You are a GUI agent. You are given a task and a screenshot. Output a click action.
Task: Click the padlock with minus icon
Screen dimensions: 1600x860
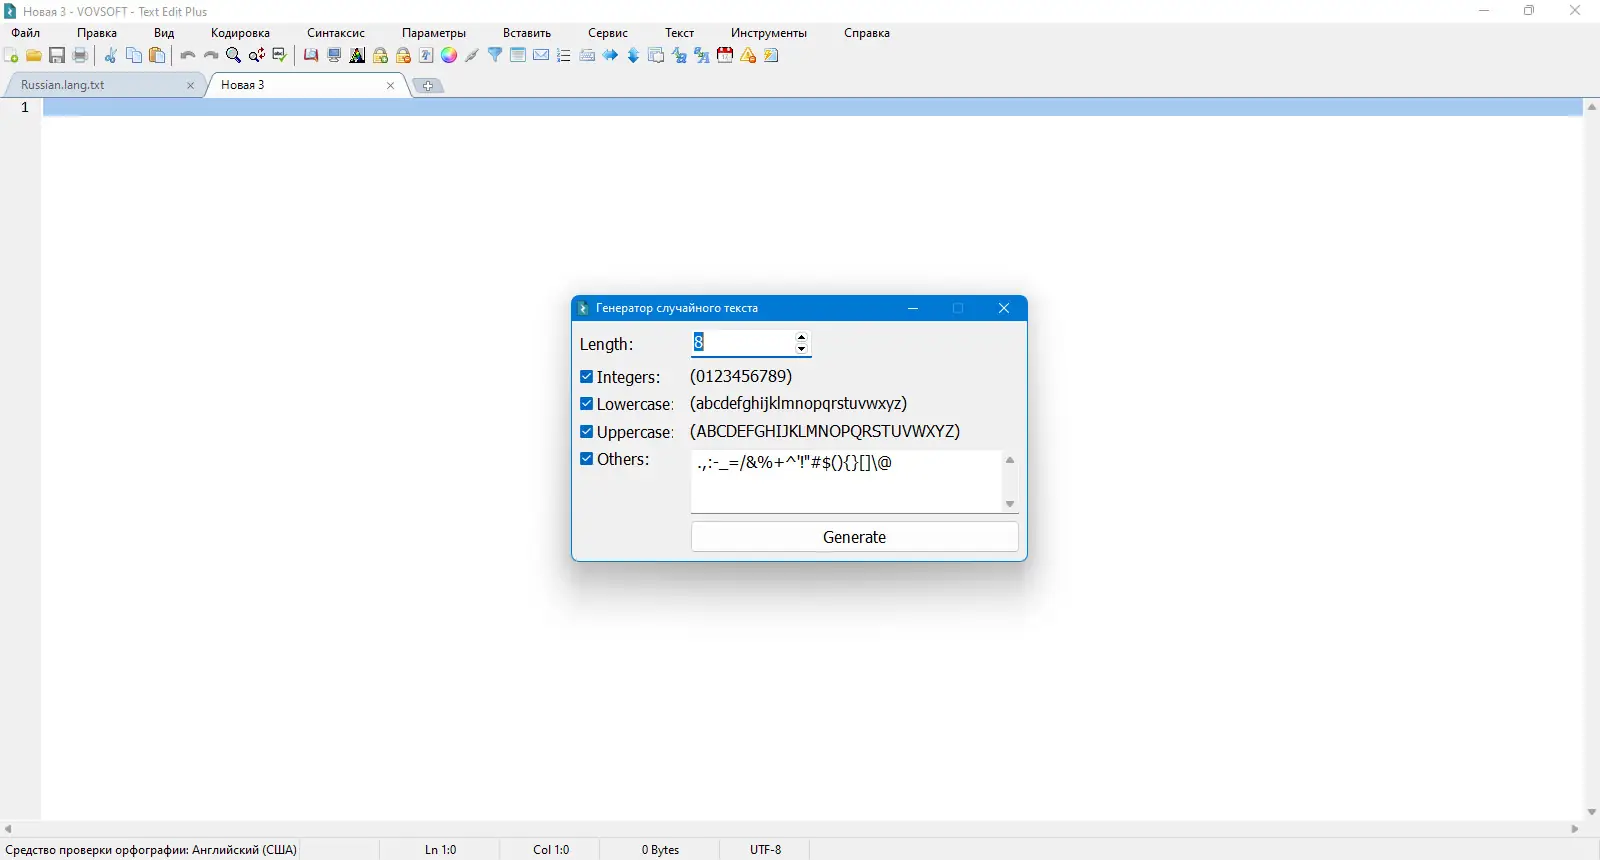403,55
